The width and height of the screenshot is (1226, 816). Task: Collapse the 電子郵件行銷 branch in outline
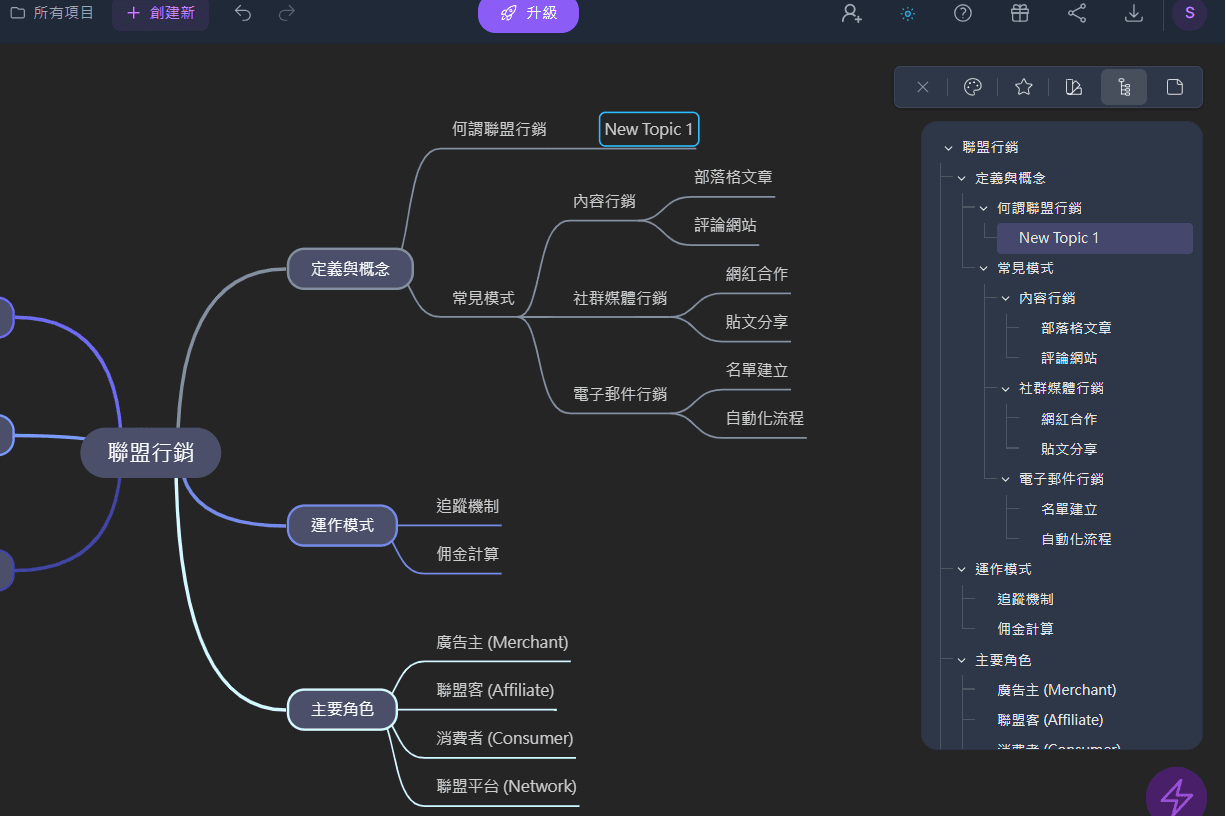1005,478
